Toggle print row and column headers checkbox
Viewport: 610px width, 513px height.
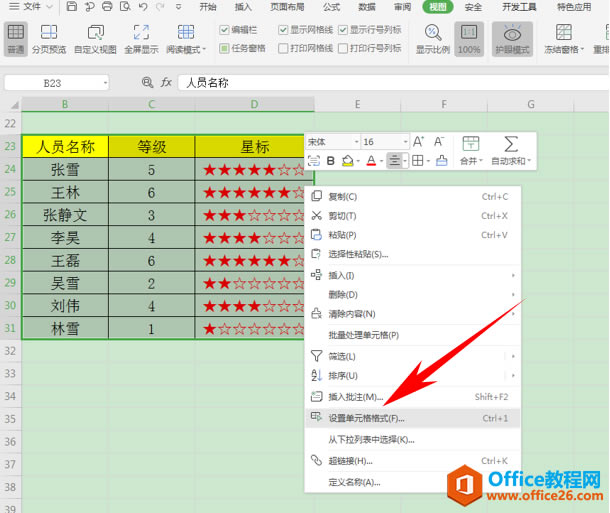point(343,49)
